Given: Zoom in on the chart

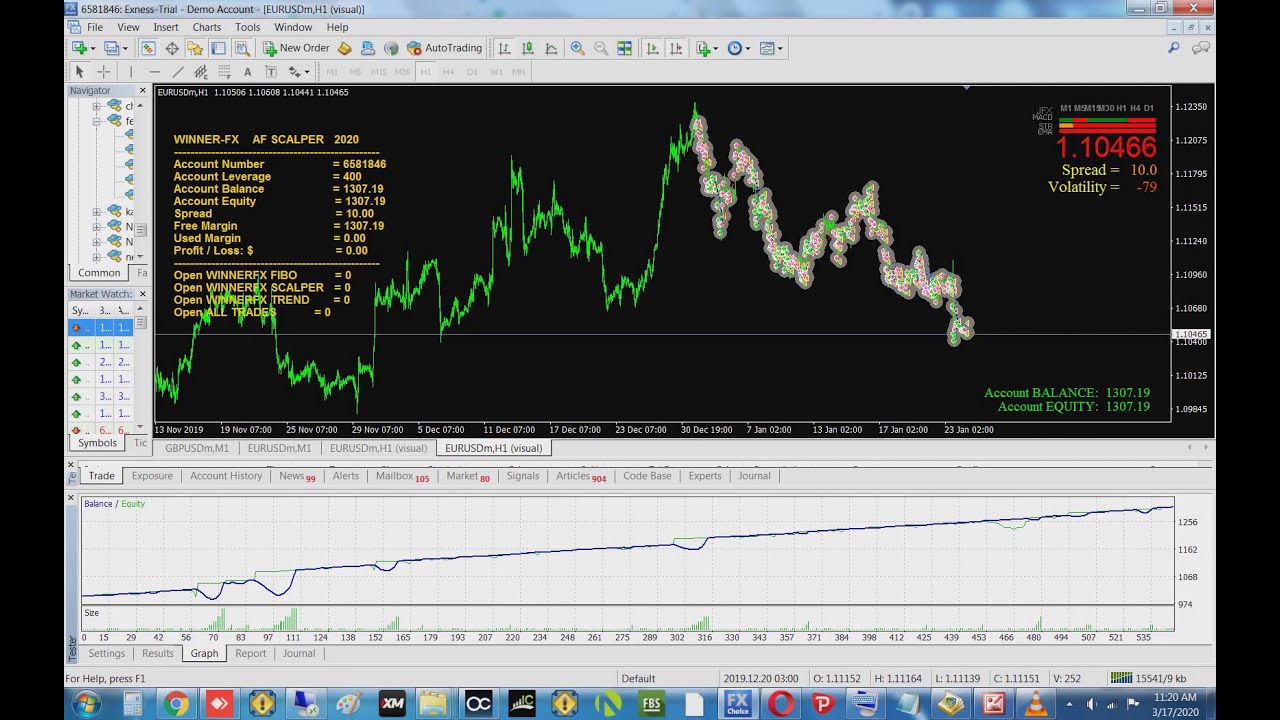Looking at the screenshot, I should click(x=577, y=48).
